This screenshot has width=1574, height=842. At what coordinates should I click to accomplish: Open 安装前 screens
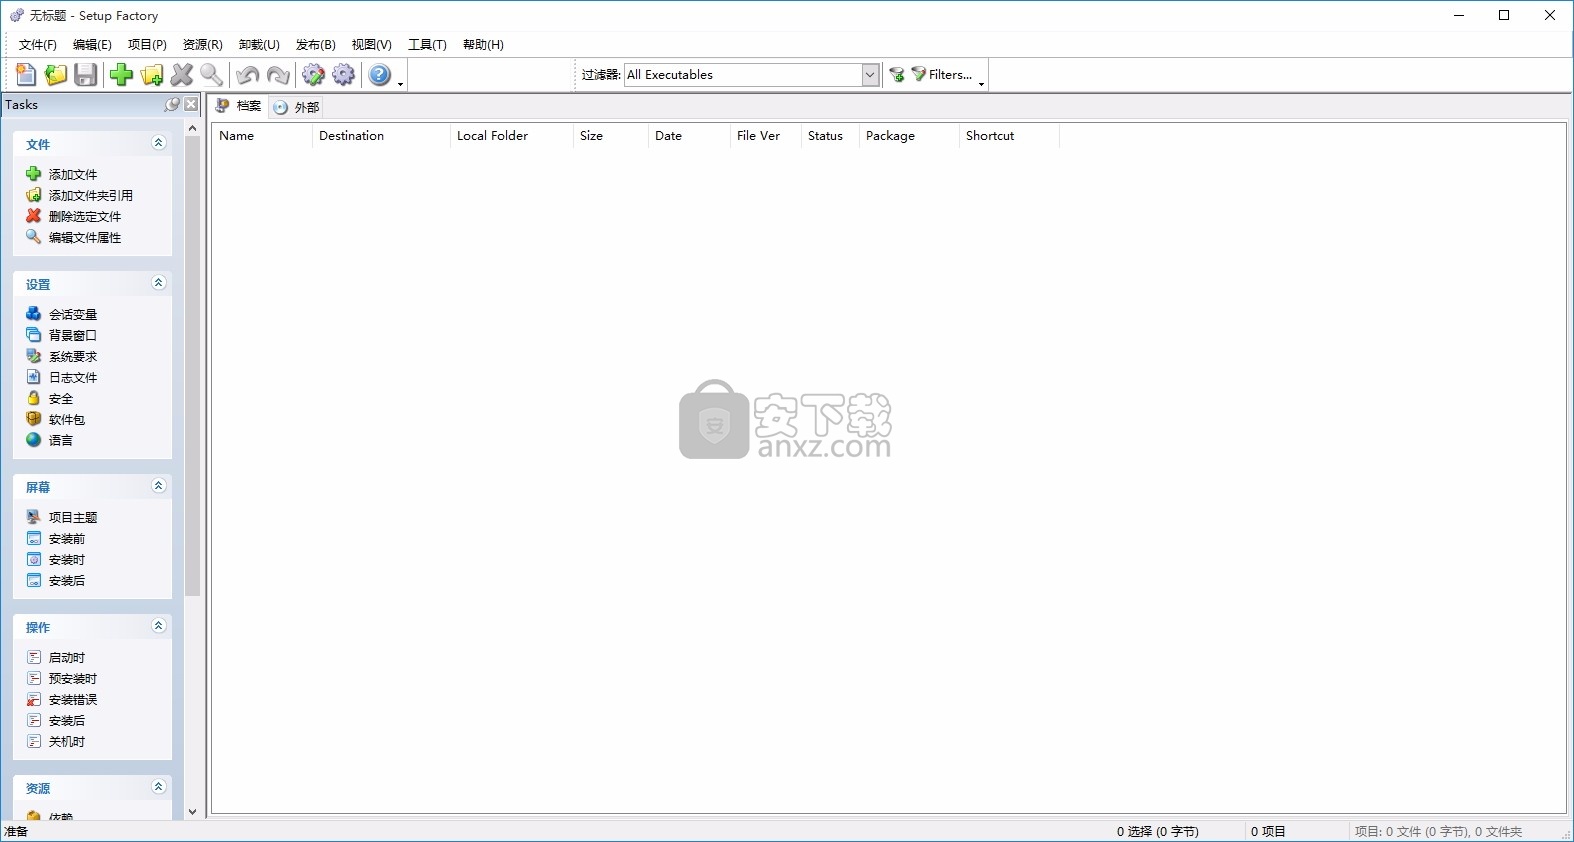[x=67, y=538]
